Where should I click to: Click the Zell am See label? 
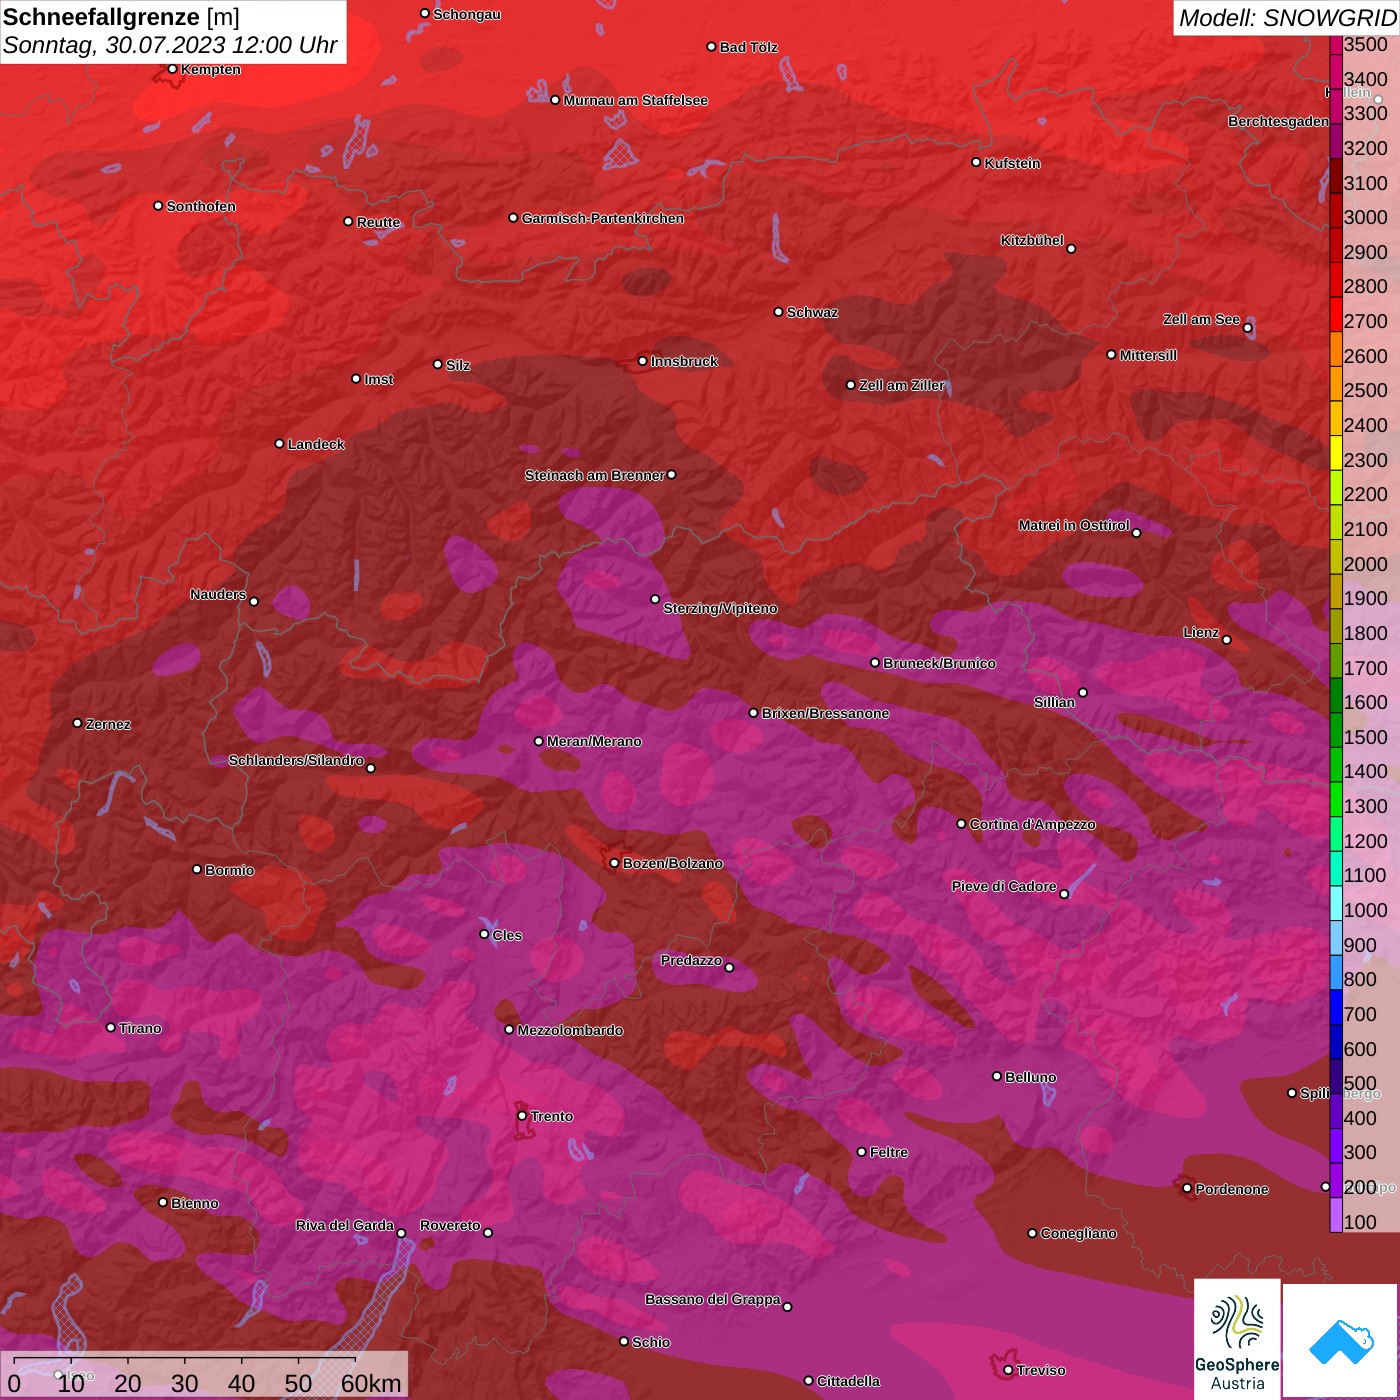click(x=1201, y=319)
